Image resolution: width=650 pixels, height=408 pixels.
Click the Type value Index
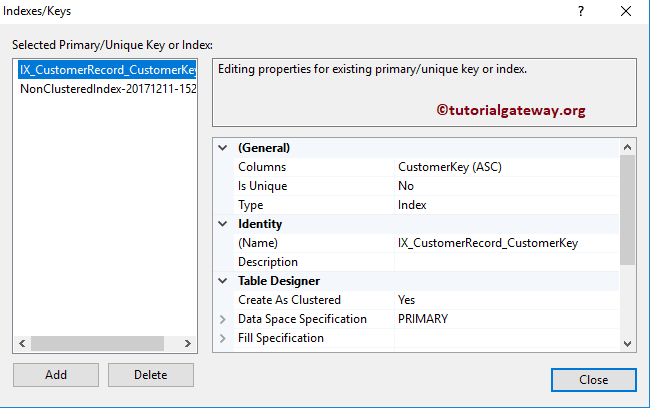click(x=412, y=205)
